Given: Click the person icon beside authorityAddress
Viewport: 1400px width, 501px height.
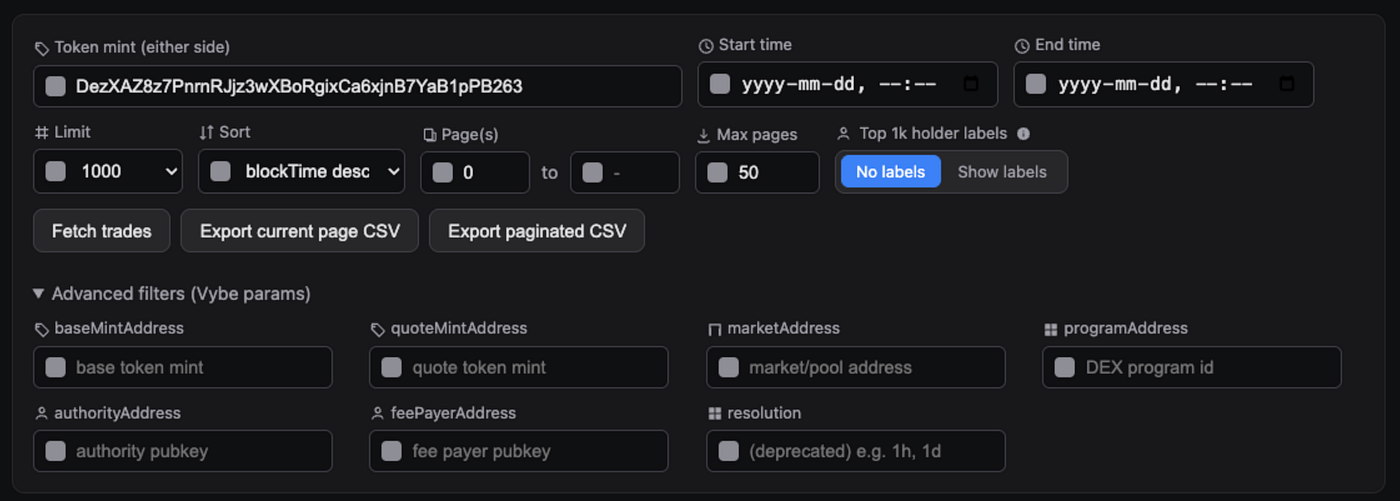Looking at the screenshot, I should click(41, 413).
